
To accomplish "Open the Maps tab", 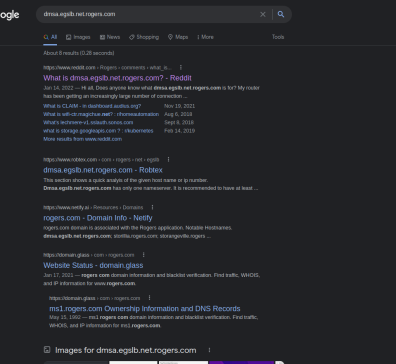I will [178, 37].
